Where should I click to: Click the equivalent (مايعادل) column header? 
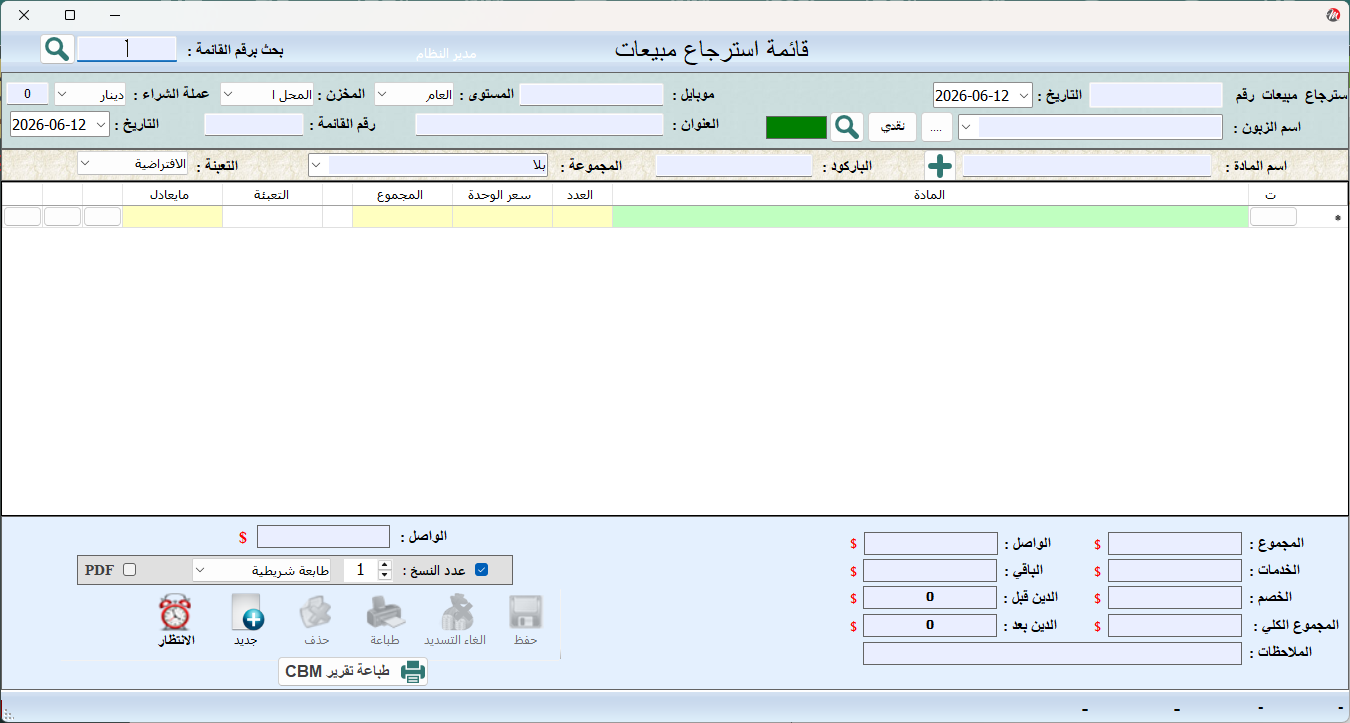(x=172, y=195)
